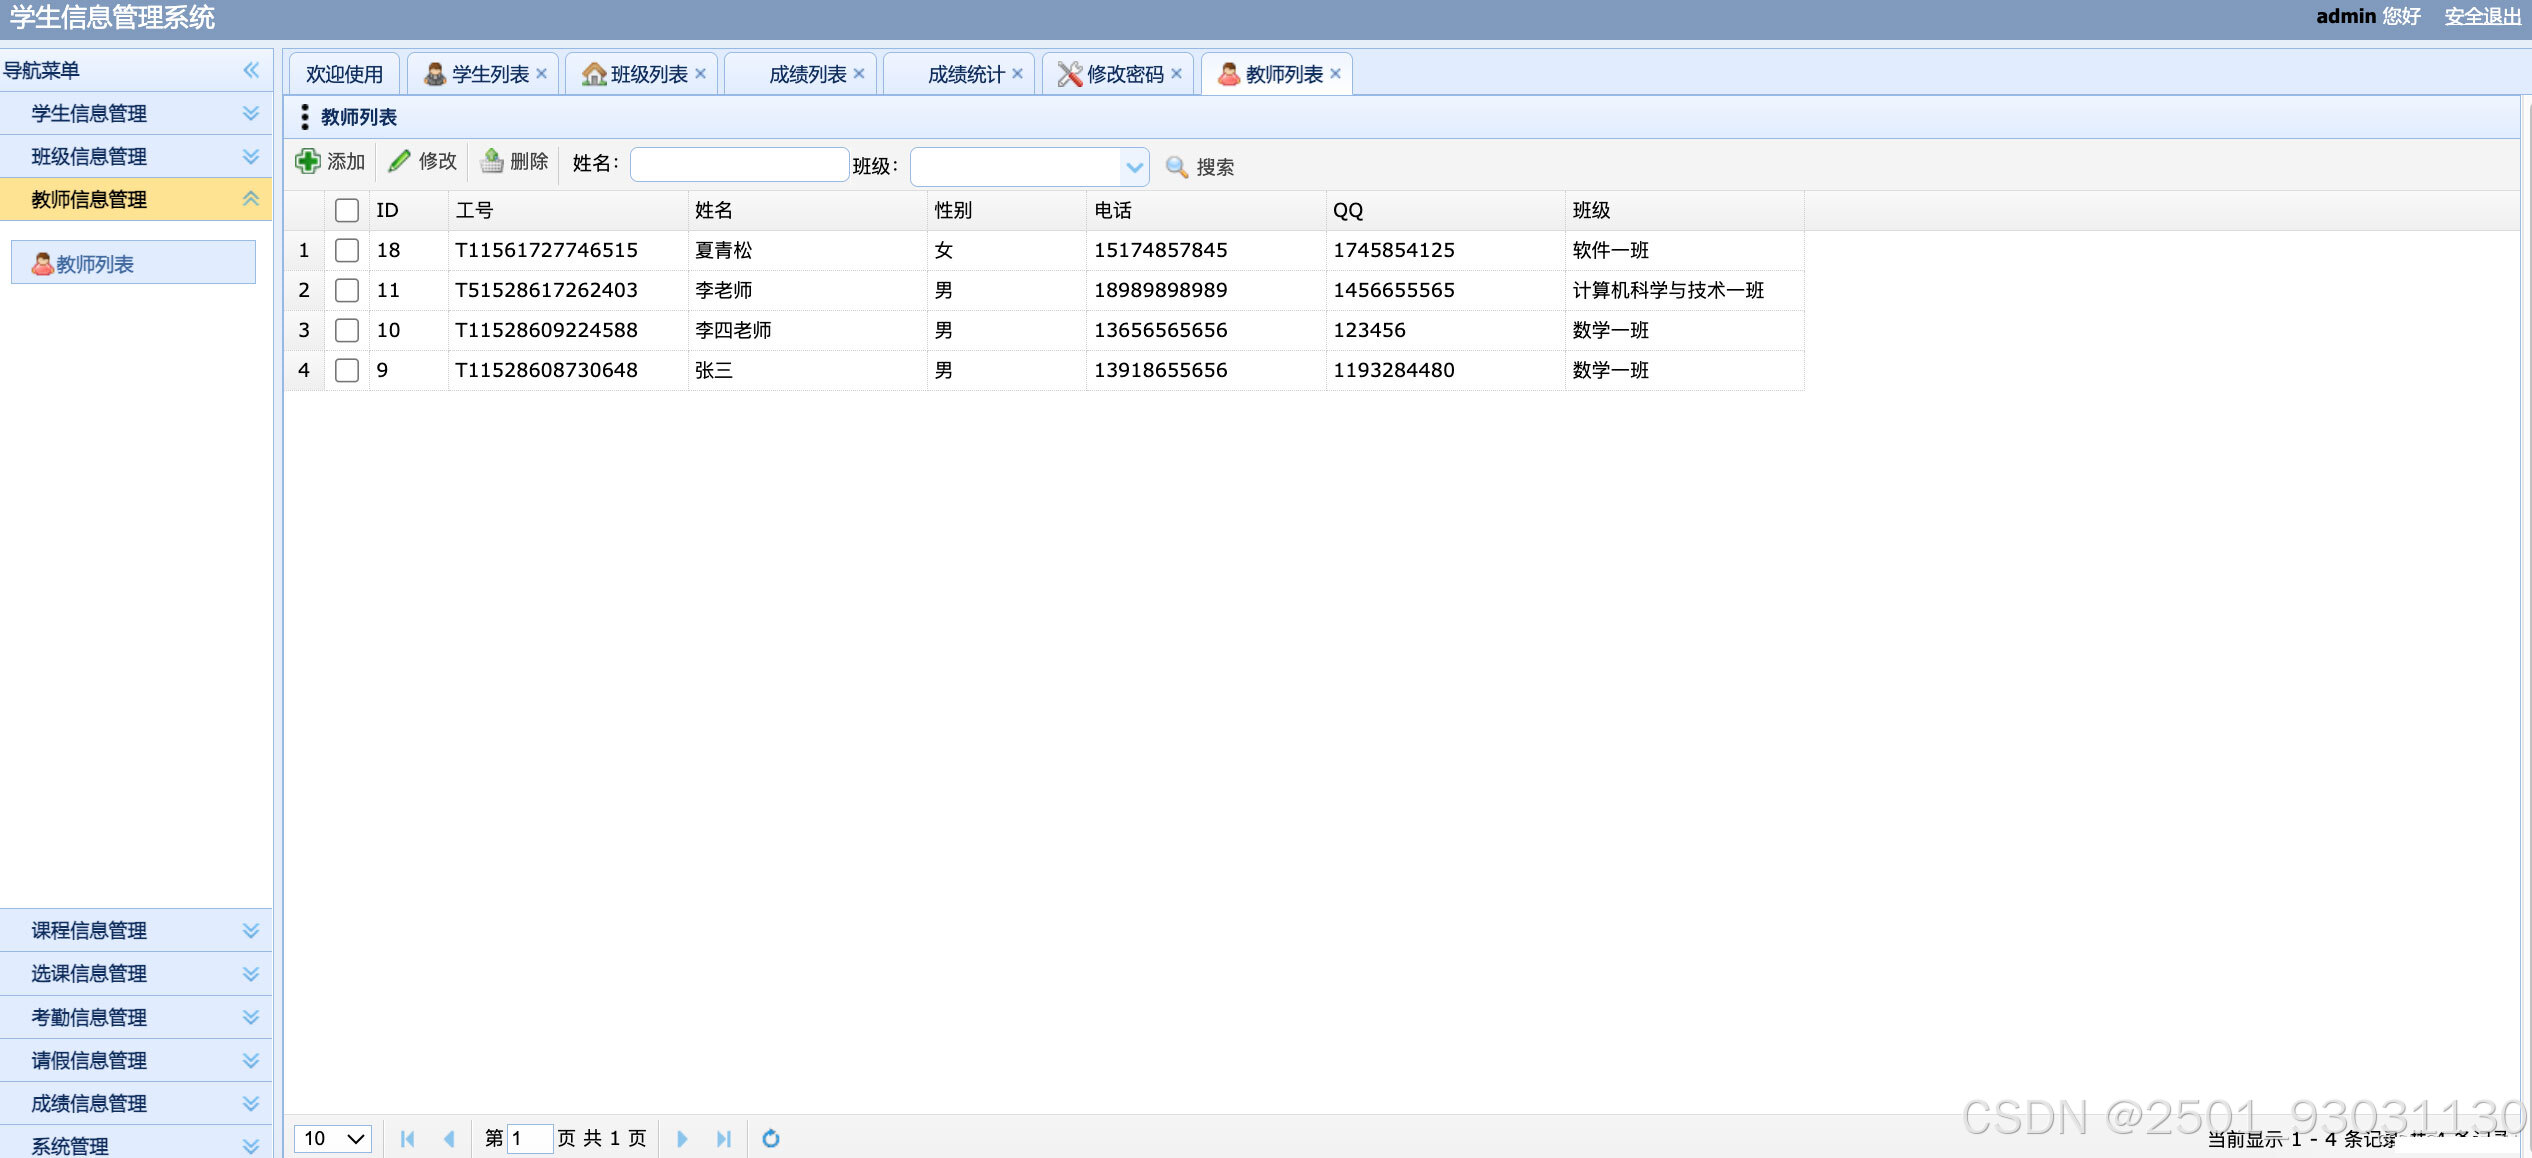This screenshot has width=2532, height=1158.
Task: Click the 教师列表 panel title dots icon
Action: pyautogui.click(x=305, y=117)
